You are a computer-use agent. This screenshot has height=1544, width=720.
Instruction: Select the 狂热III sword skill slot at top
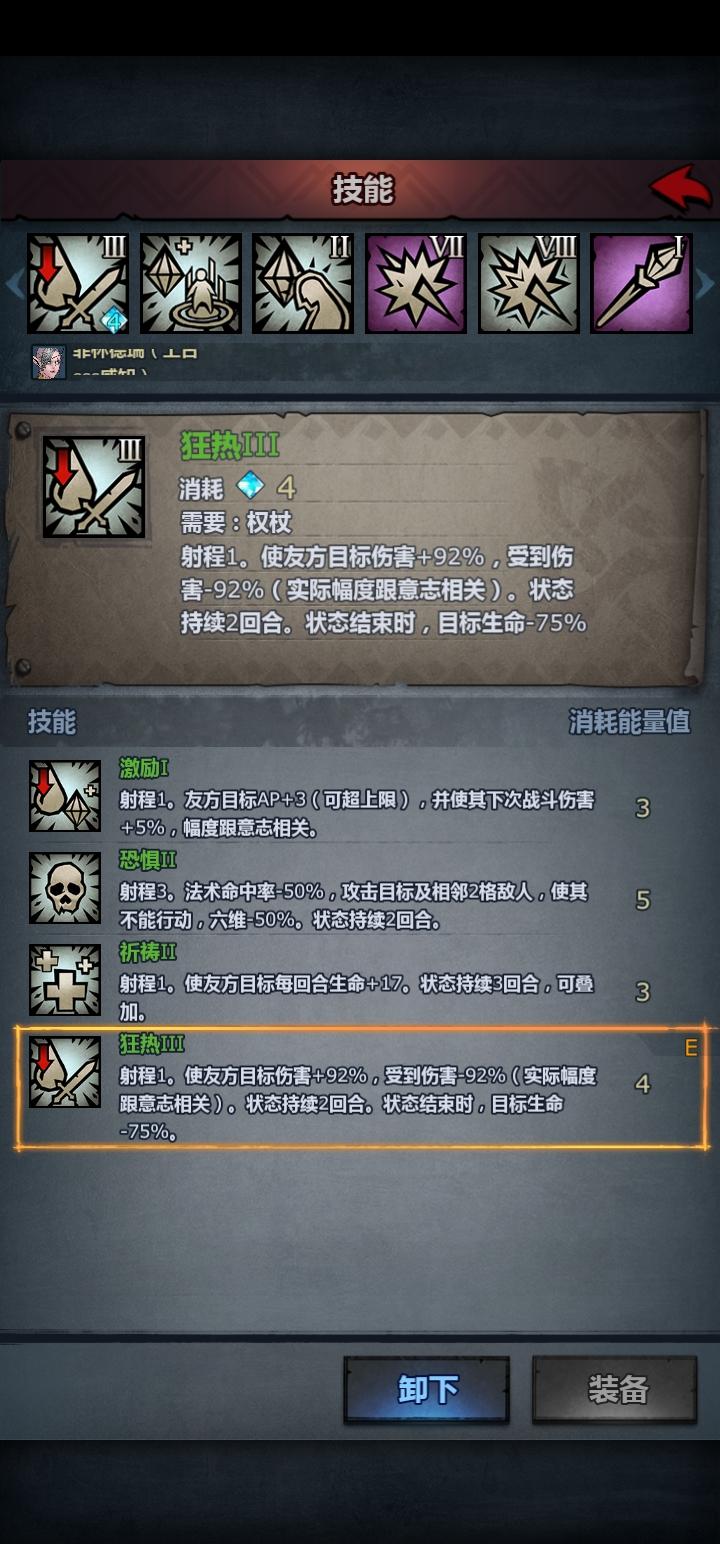click(x=77, y=284)
